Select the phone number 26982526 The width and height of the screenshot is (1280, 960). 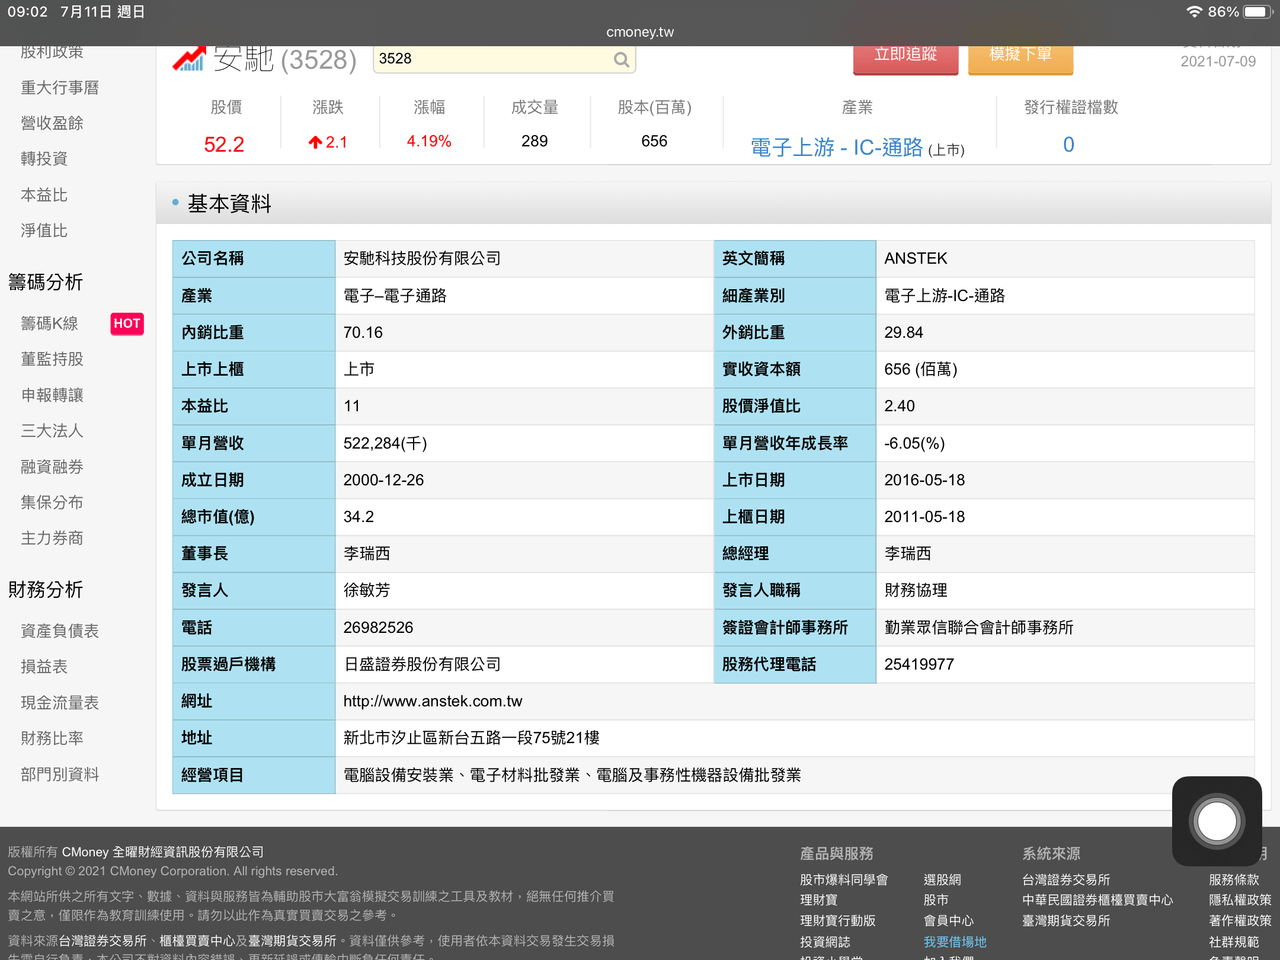click(x=378, y=628)
